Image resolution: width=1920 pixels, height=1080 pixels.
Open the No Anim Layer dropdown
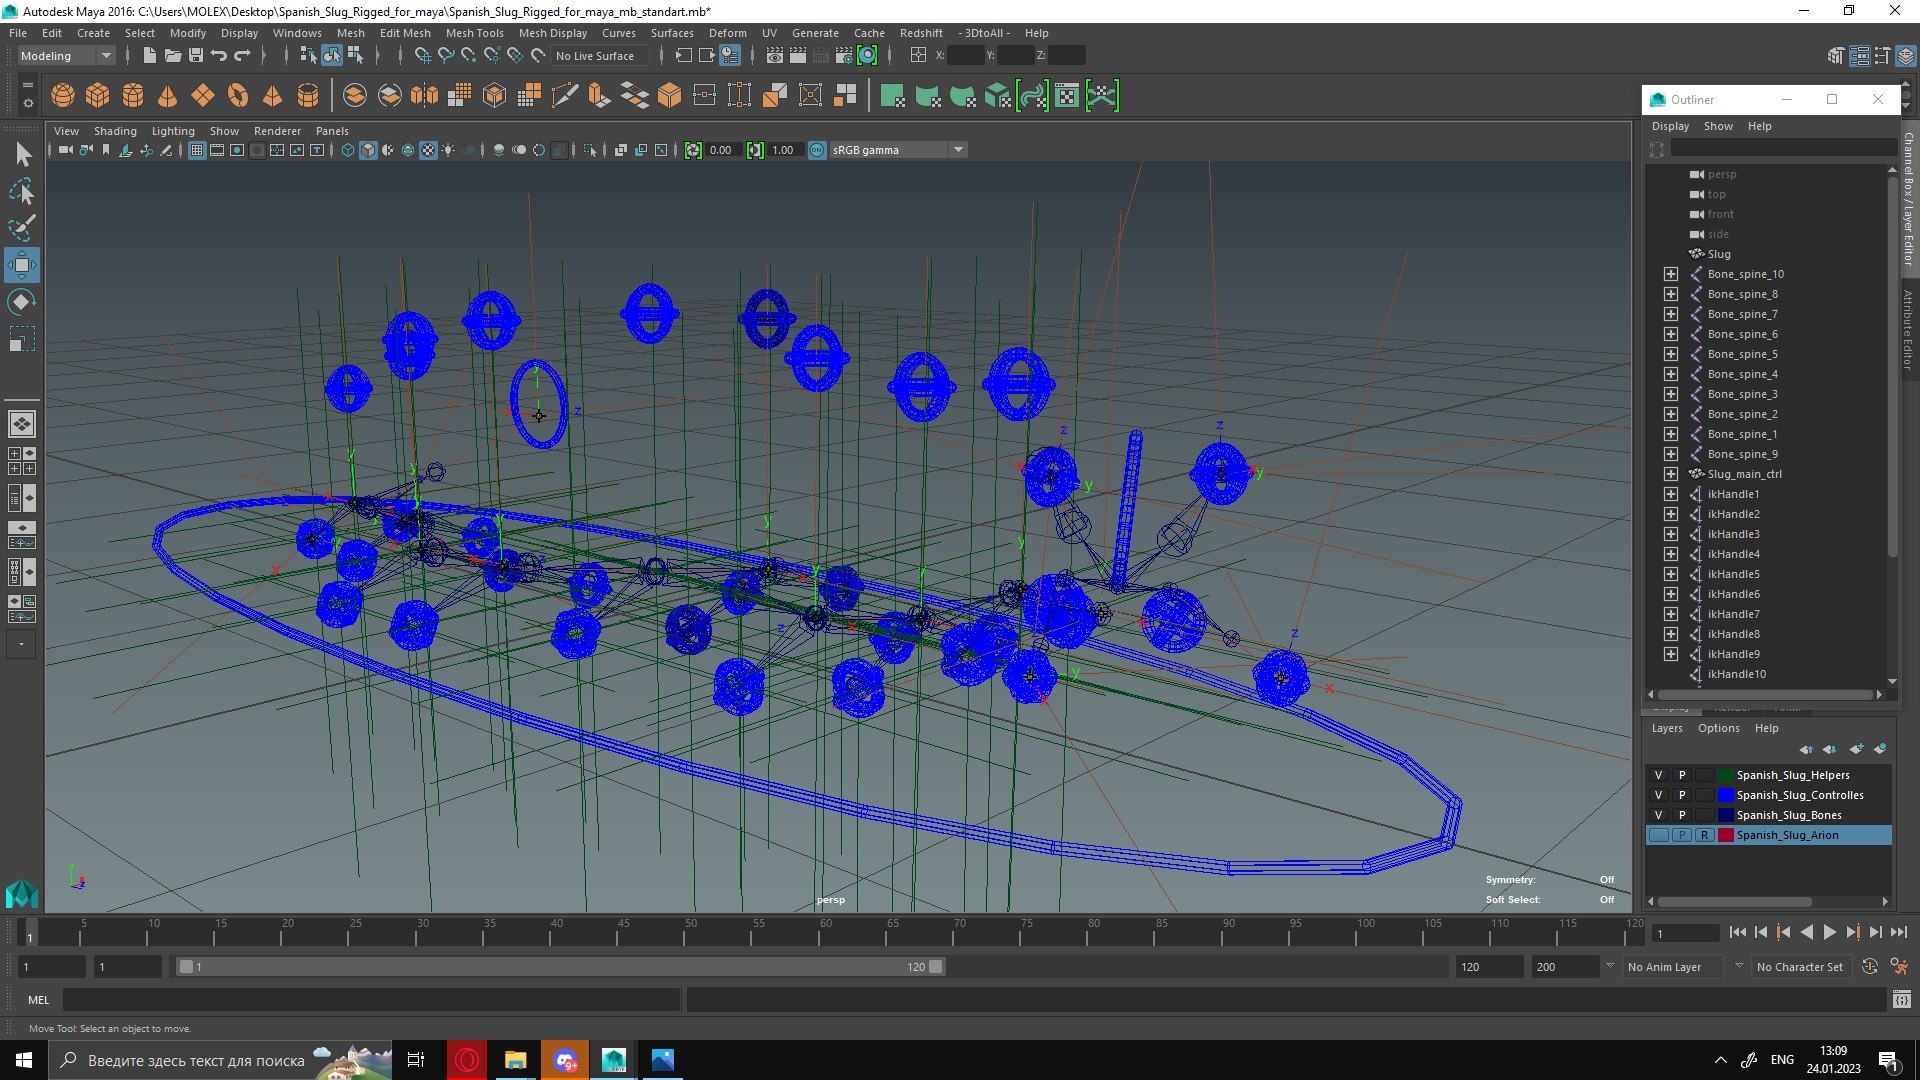tap(1684, 967)
